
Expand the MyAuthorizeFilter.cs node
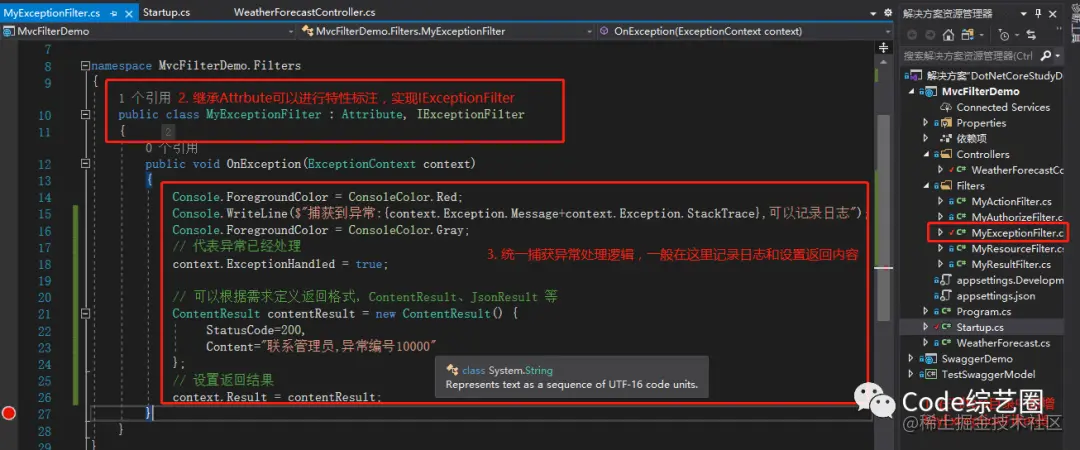[940, 217]
